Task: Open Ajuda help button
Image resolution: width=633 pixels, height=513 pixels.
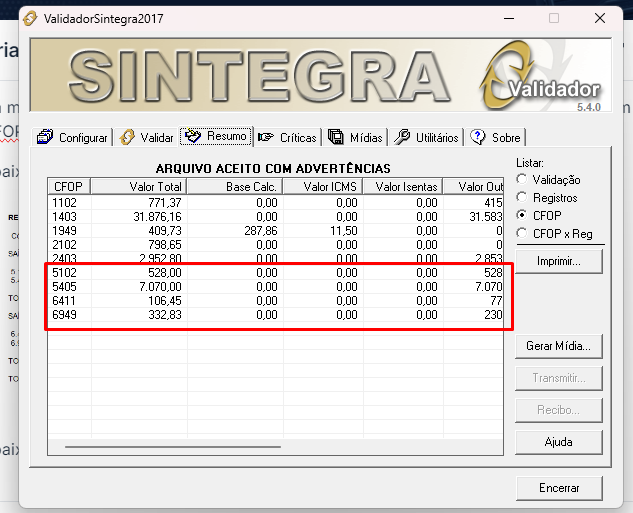Action: point(559,442)
